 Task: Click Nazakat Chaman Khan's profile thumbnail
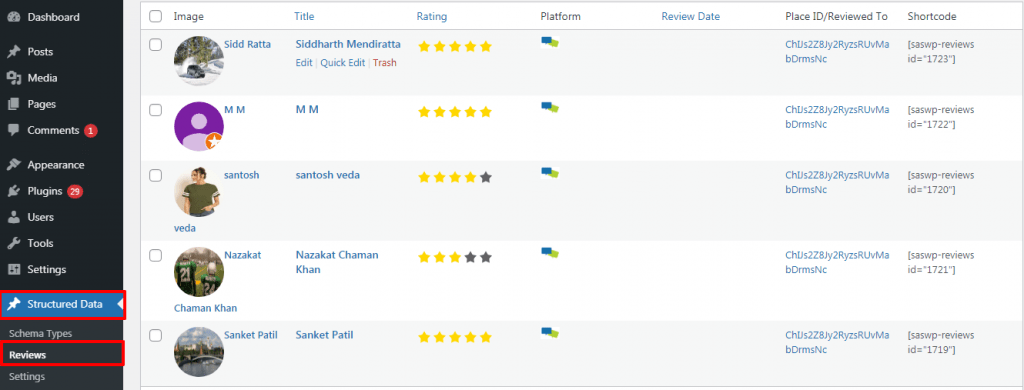(x=199, y=272)
